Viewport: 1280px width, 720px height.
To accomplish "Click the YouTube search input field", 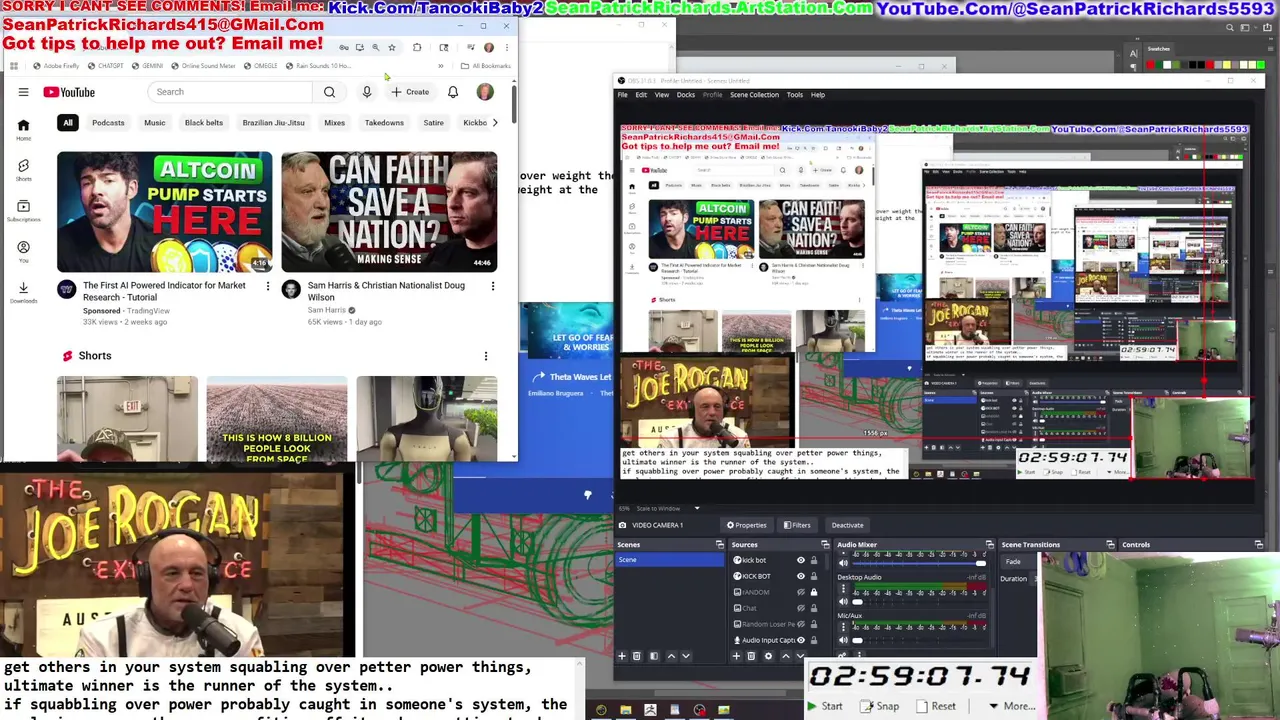I will pyautogui.click(x=231, y=92).
